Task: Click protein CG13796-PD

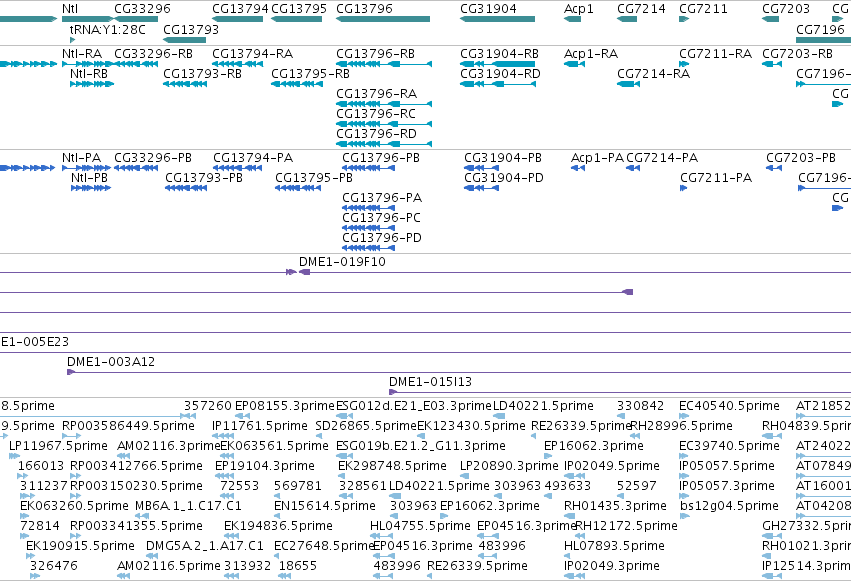Action: coord(368,248)
